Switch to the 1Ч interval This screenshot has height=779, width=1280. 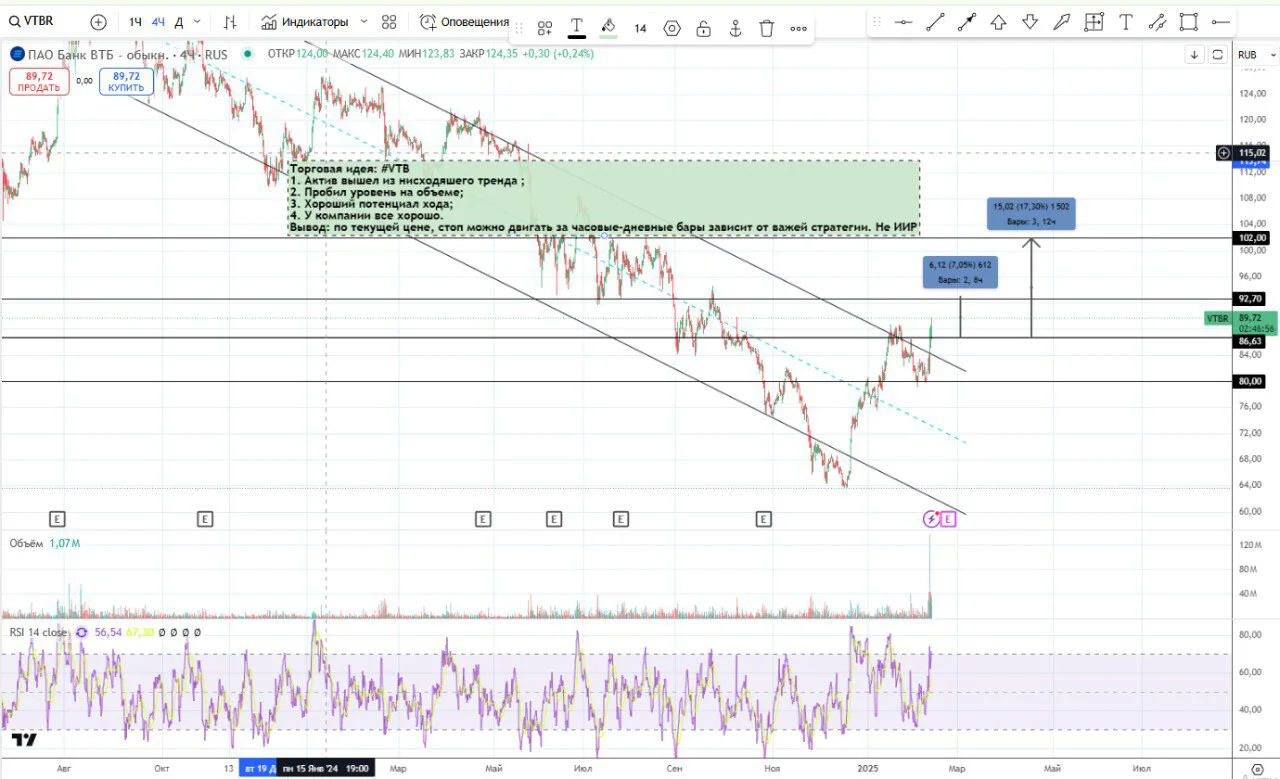pyautogui.click(x=135, y=22)
